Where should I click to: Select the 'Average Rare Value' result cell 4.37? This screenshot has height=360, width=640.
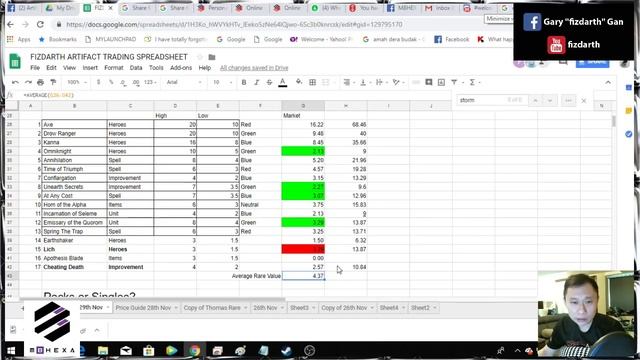point(303,276)
